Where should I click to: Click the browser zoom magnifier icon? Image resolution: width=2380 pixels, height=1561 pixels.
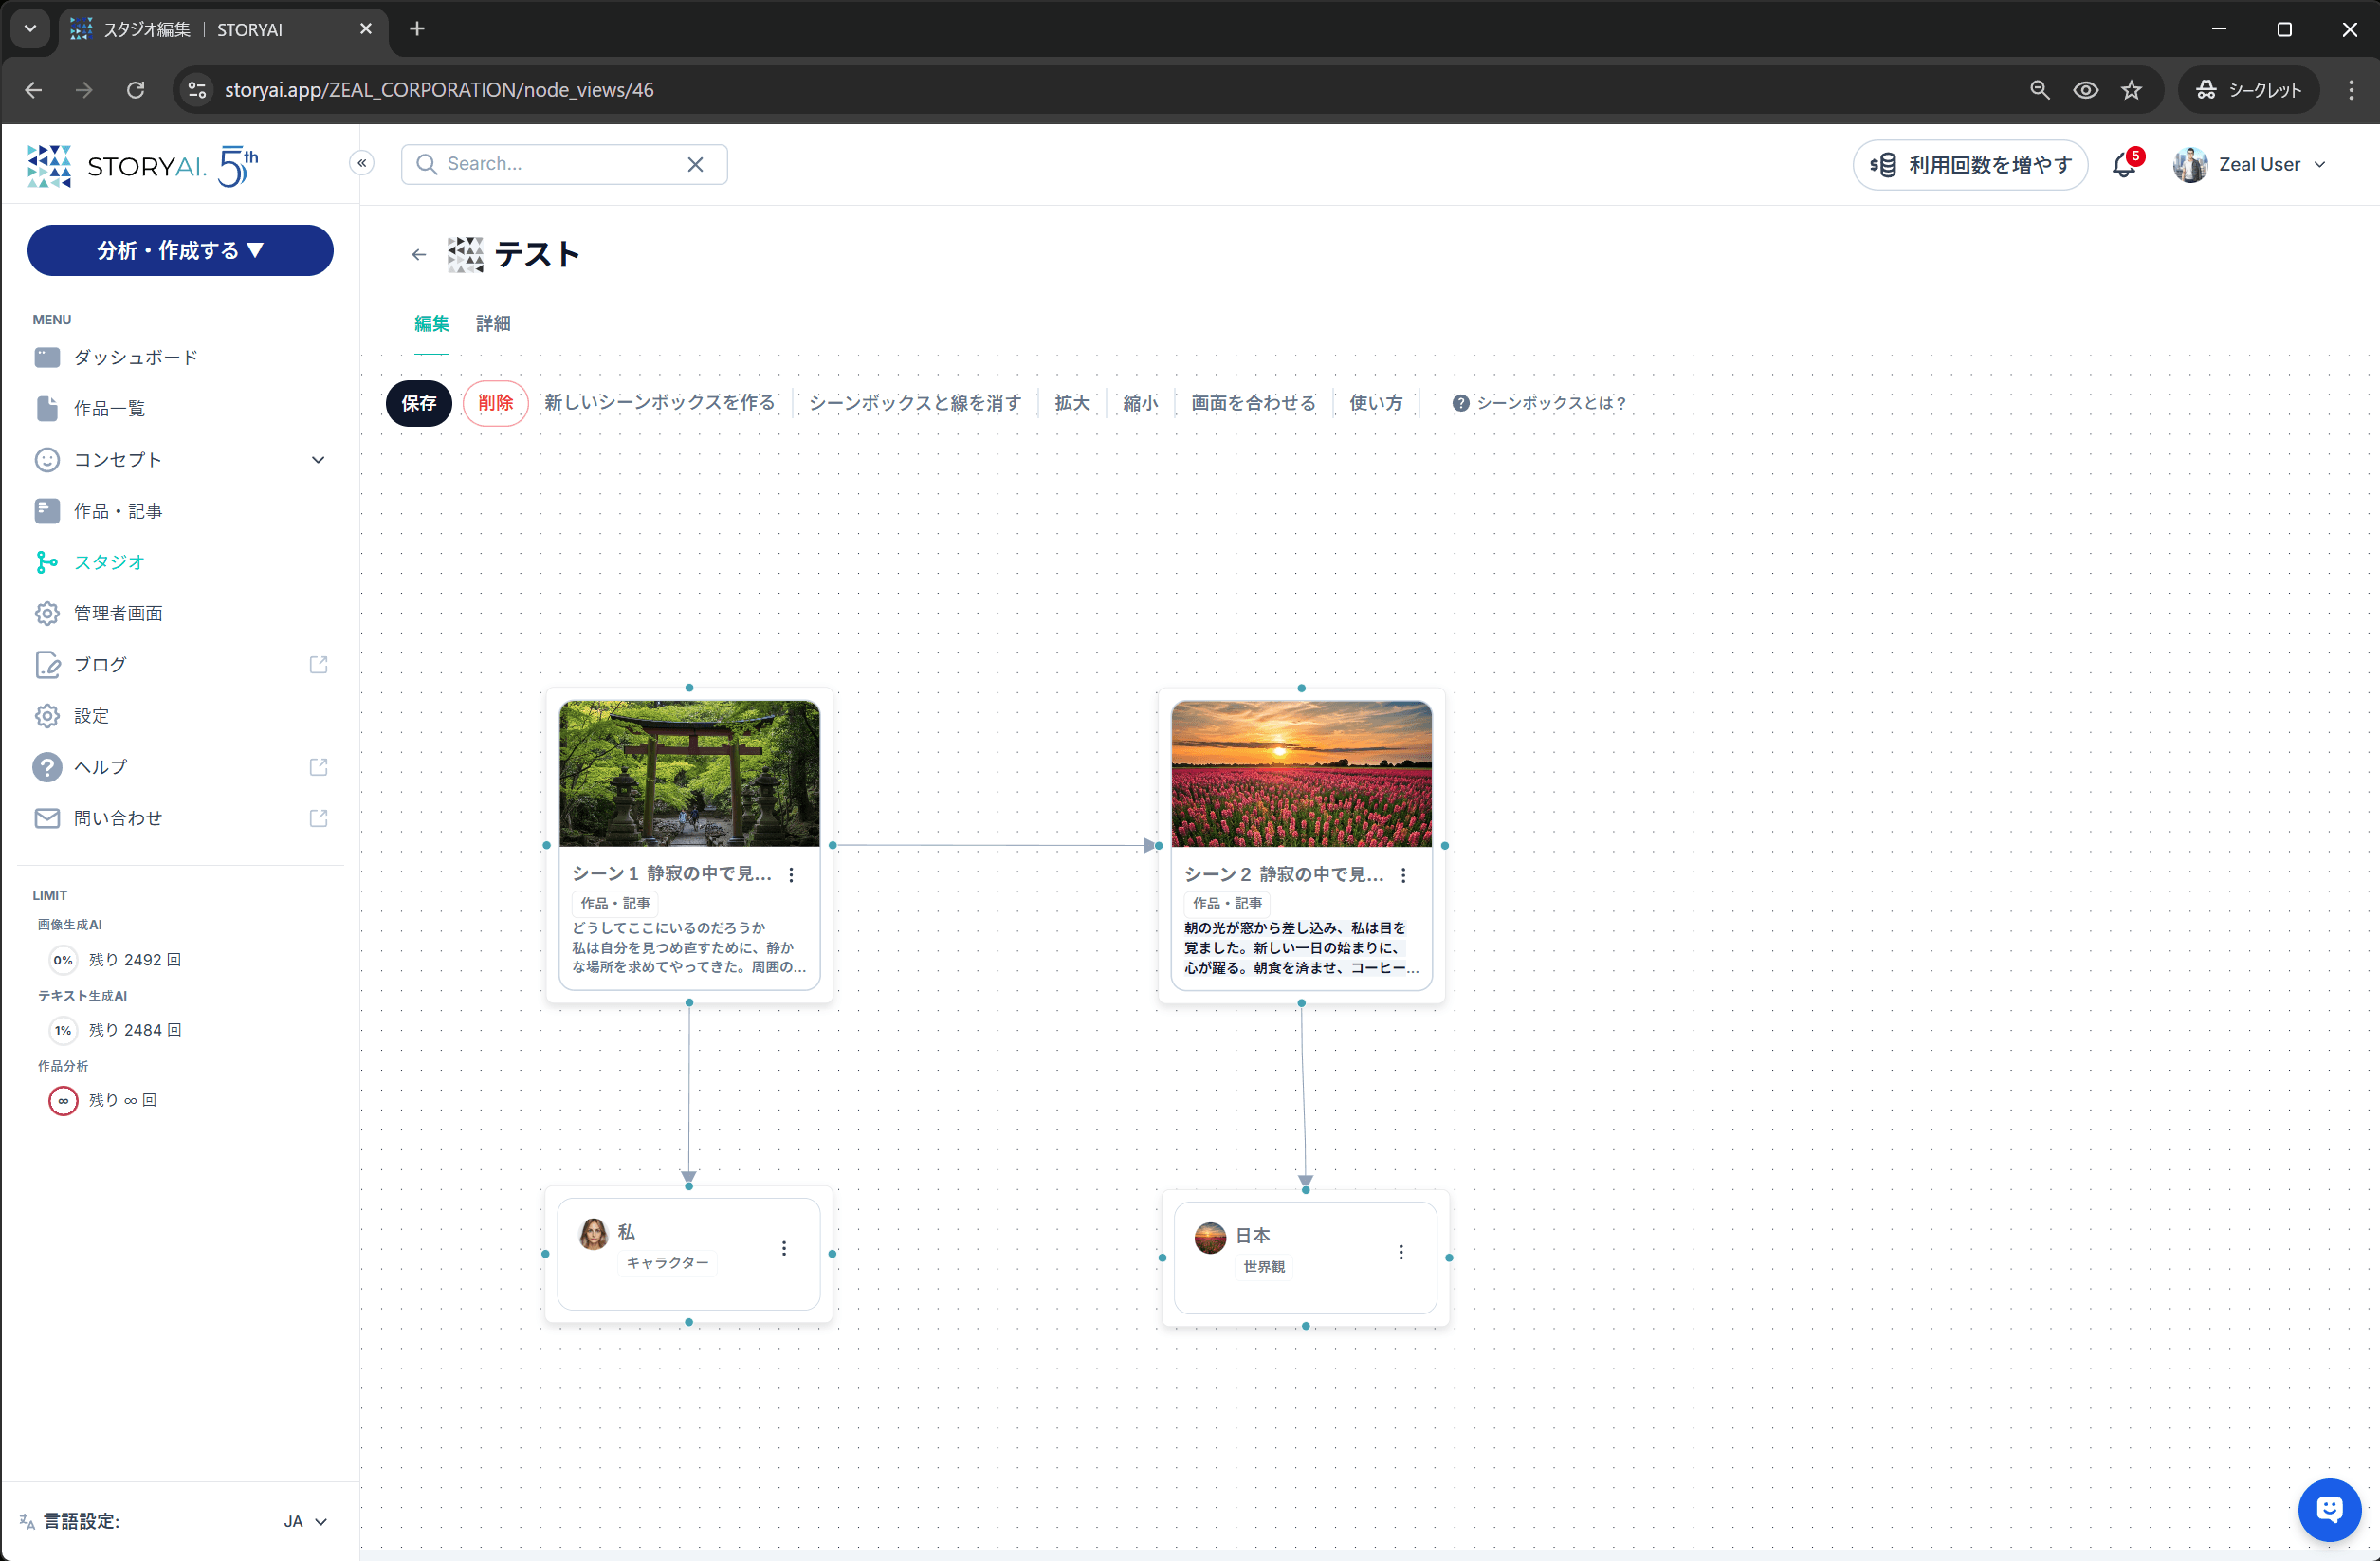click(2039, 90)
